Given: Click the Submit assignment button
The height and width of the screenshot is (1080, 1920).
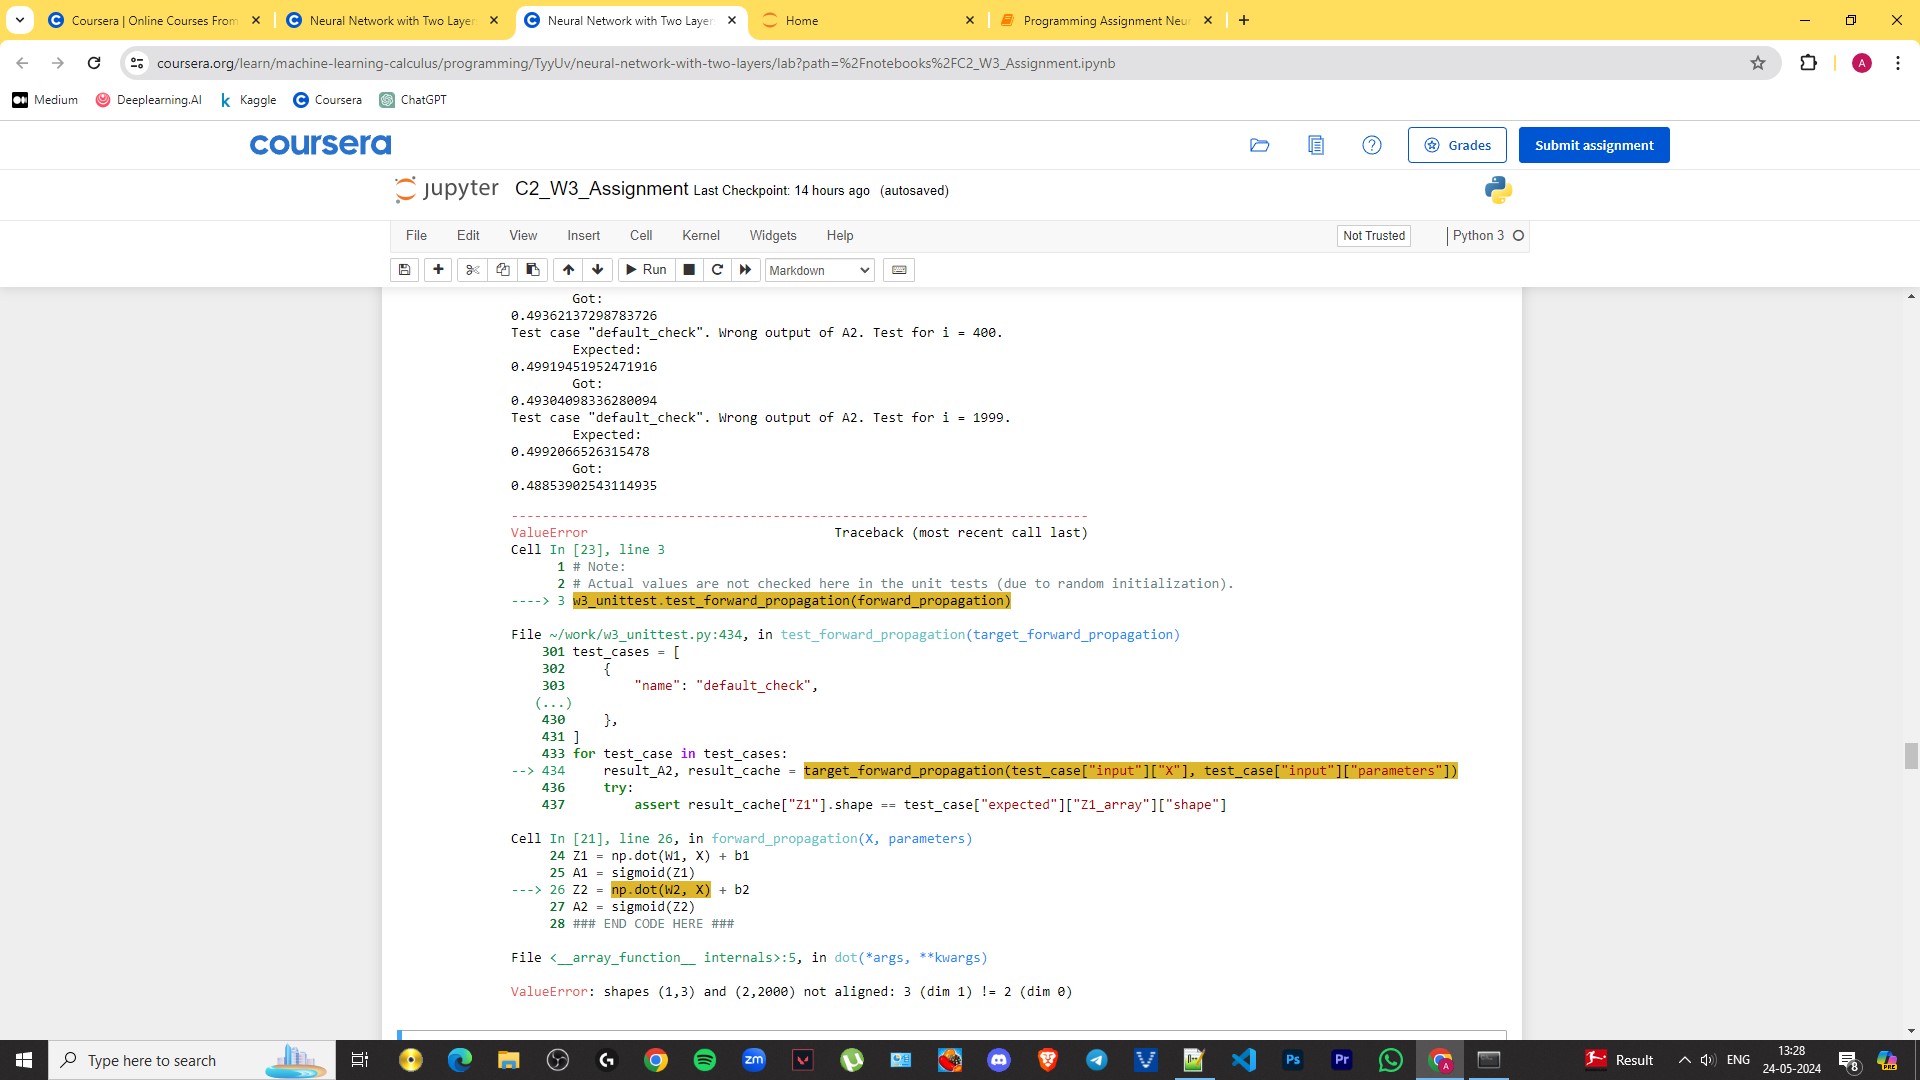Looking at the screenshot, I should pyautogui.click(x=1593, y=144).
